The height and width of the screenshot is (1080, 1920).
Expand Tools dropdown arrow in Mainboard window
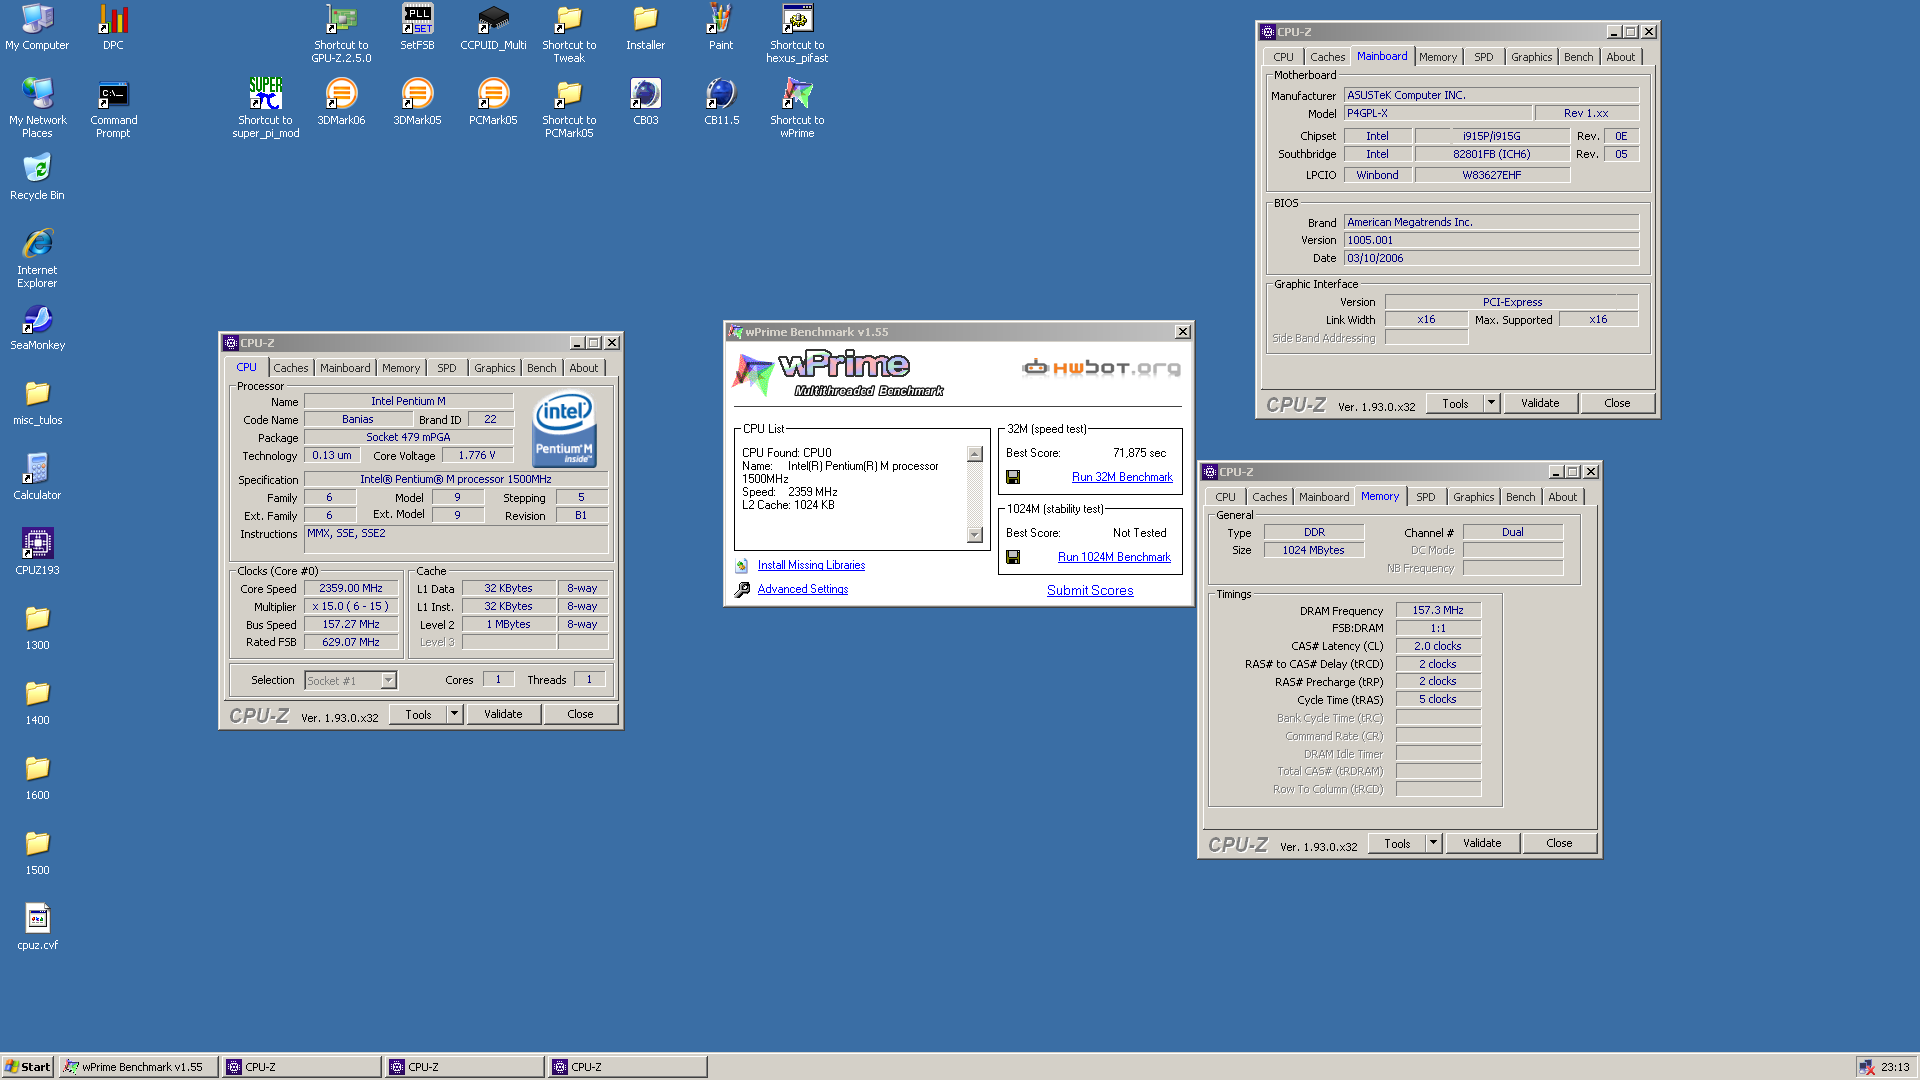(x=1491, y=403)
